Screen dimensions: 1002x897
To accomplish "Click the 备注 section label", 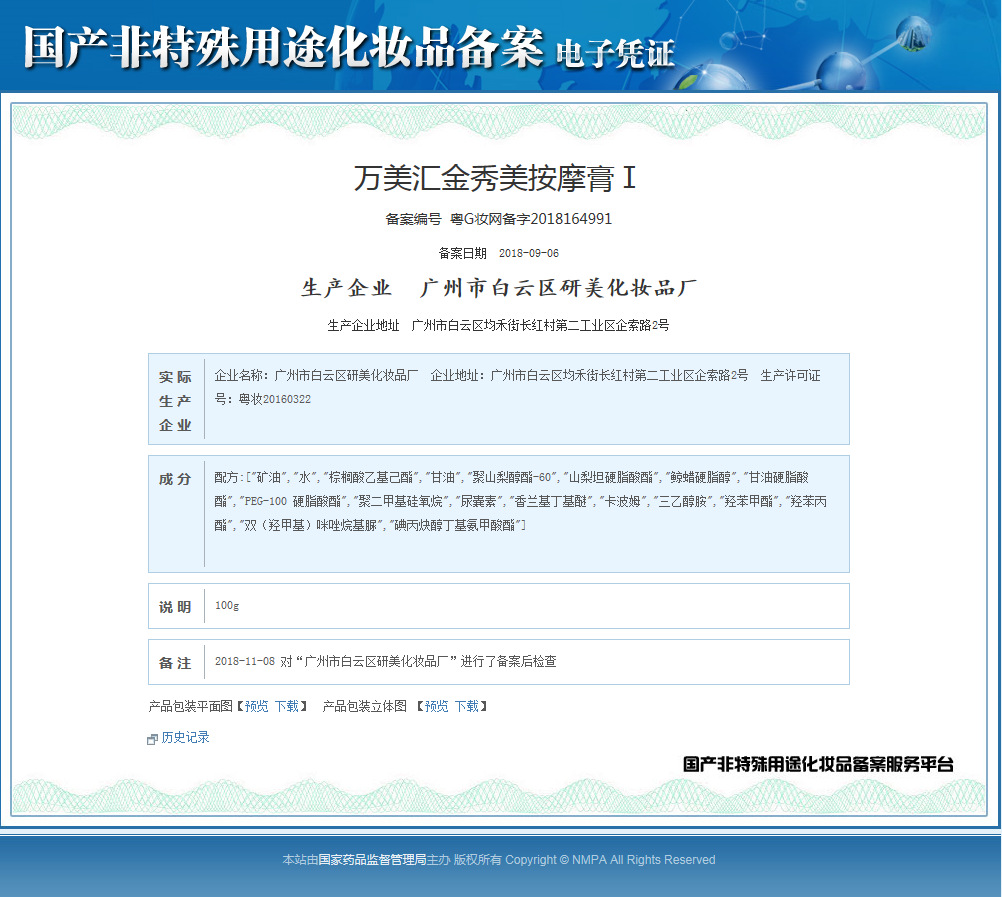I will pyautogui.click(x=175, y=663).
